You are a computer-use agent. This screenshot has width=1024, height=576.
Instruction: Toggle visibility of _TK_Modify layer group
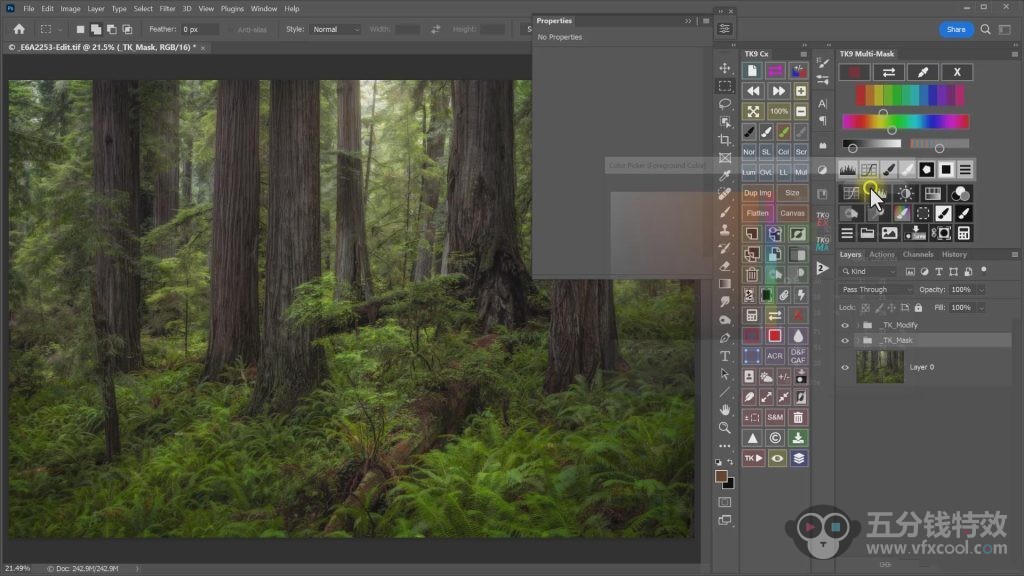coord(845,325)
